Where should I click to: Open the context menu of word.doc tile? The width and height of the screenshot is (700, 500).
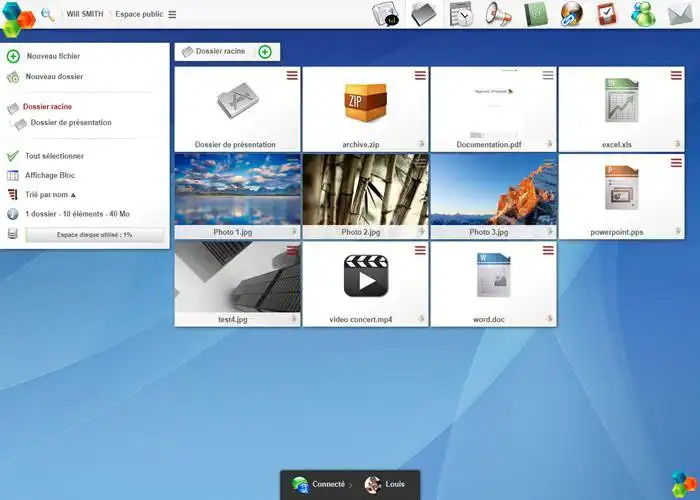coord(548,250)
